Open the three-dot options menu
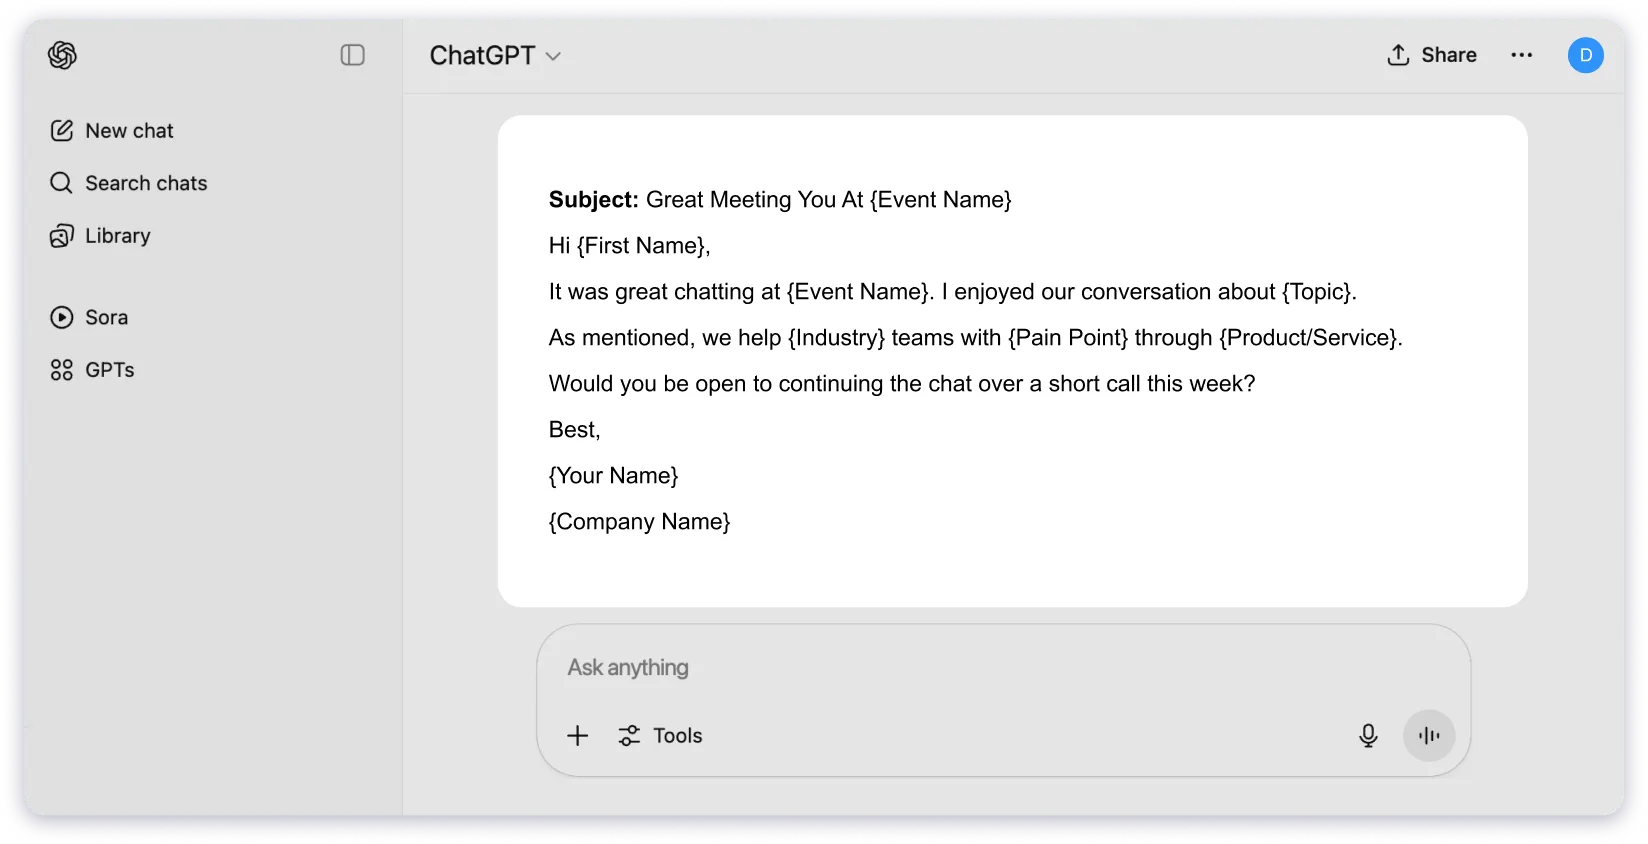Screen dimensions: 1648x844 [1521, 55]
